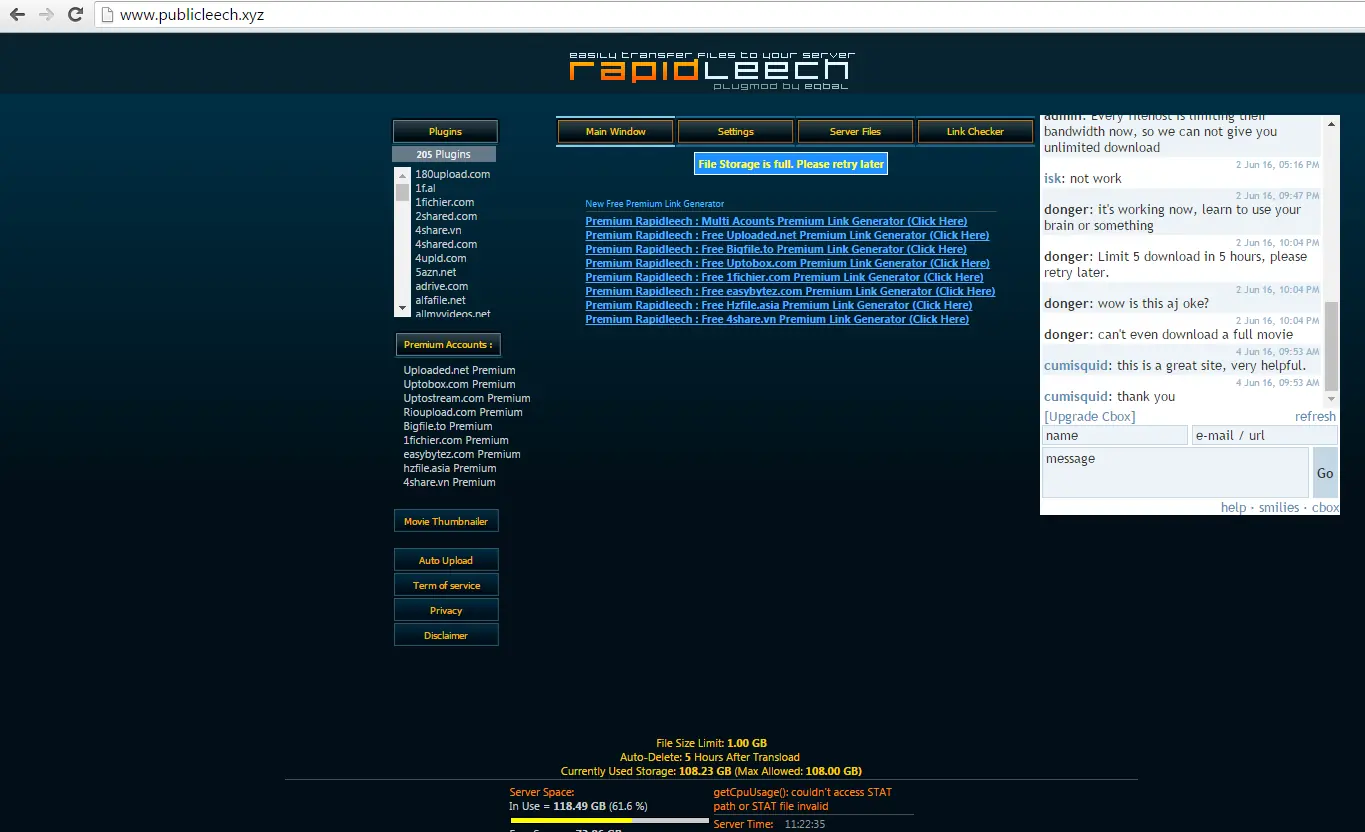This screenshot has width=1365, height=832.
Task: Open the cbox link under chat
Action: pyautogui.click(x=1325, y=508)
